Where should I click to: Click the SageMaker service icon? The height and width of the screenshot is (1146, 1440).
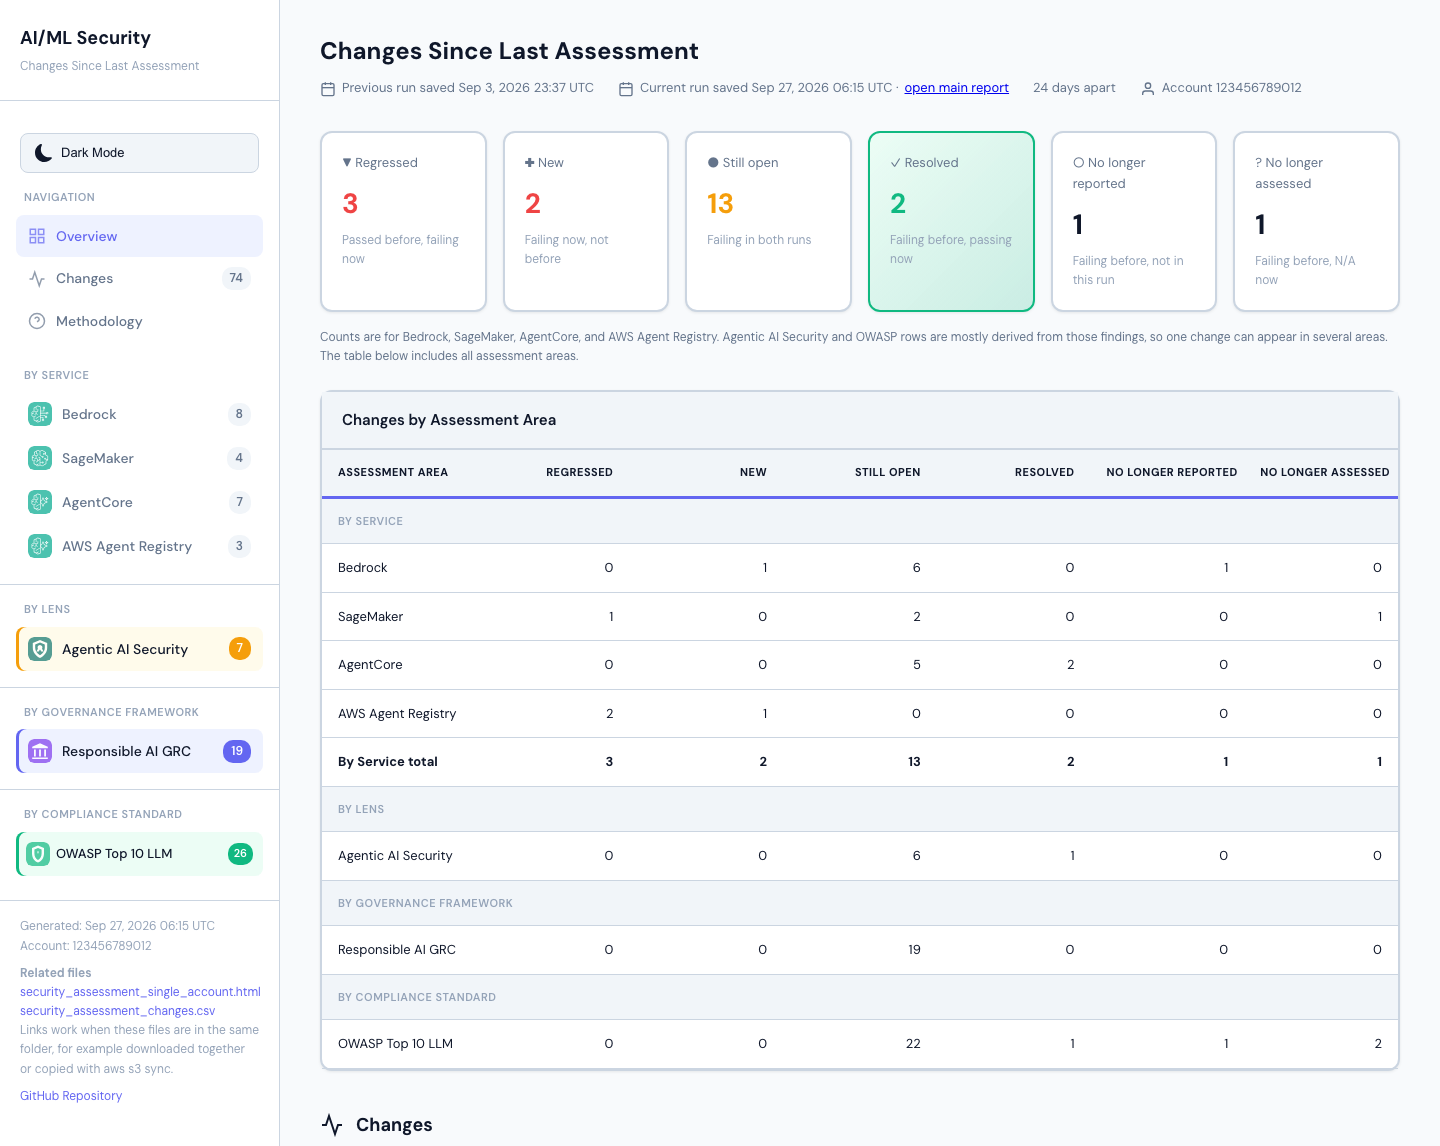pos(40,458)
